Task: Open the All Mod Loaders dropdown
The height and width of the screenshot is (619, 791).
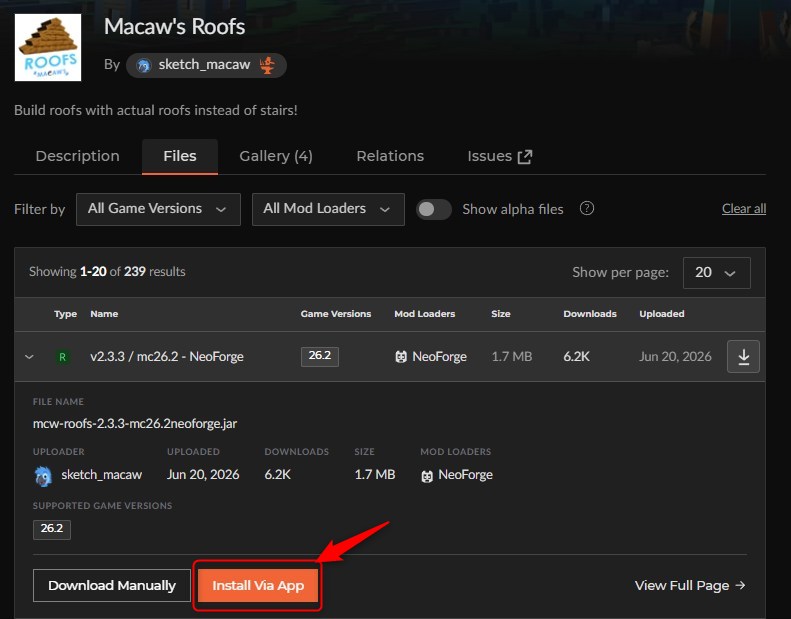Action: tap(328, 209)
